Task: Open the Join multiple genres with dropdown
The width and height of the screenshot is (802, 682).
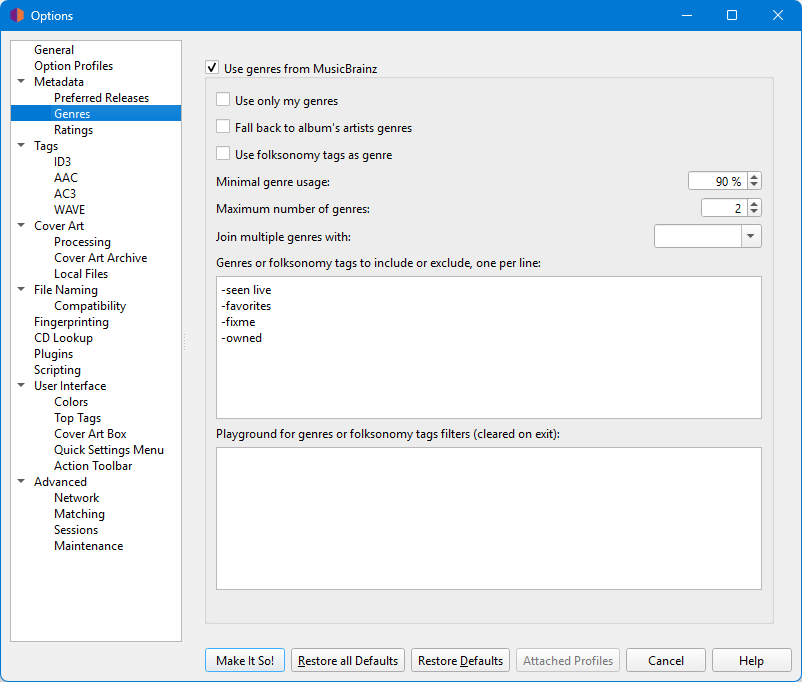Action: (x=751, y=236)
